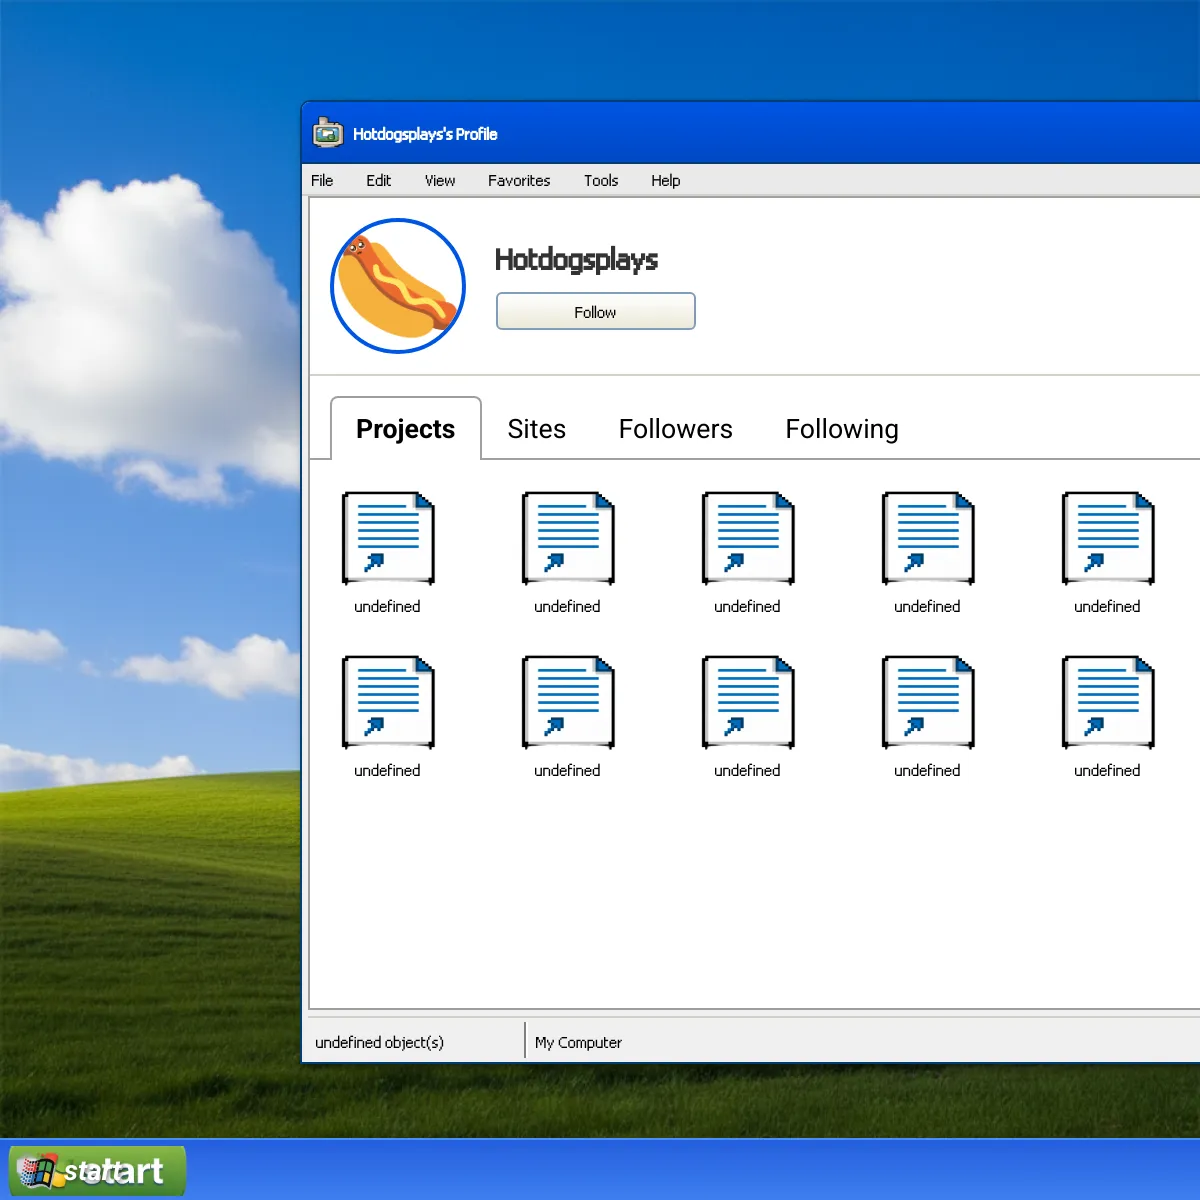Click the Windows Start button
The height and width of the screenshot is (1200, 1200).
tap(98, 1171)
